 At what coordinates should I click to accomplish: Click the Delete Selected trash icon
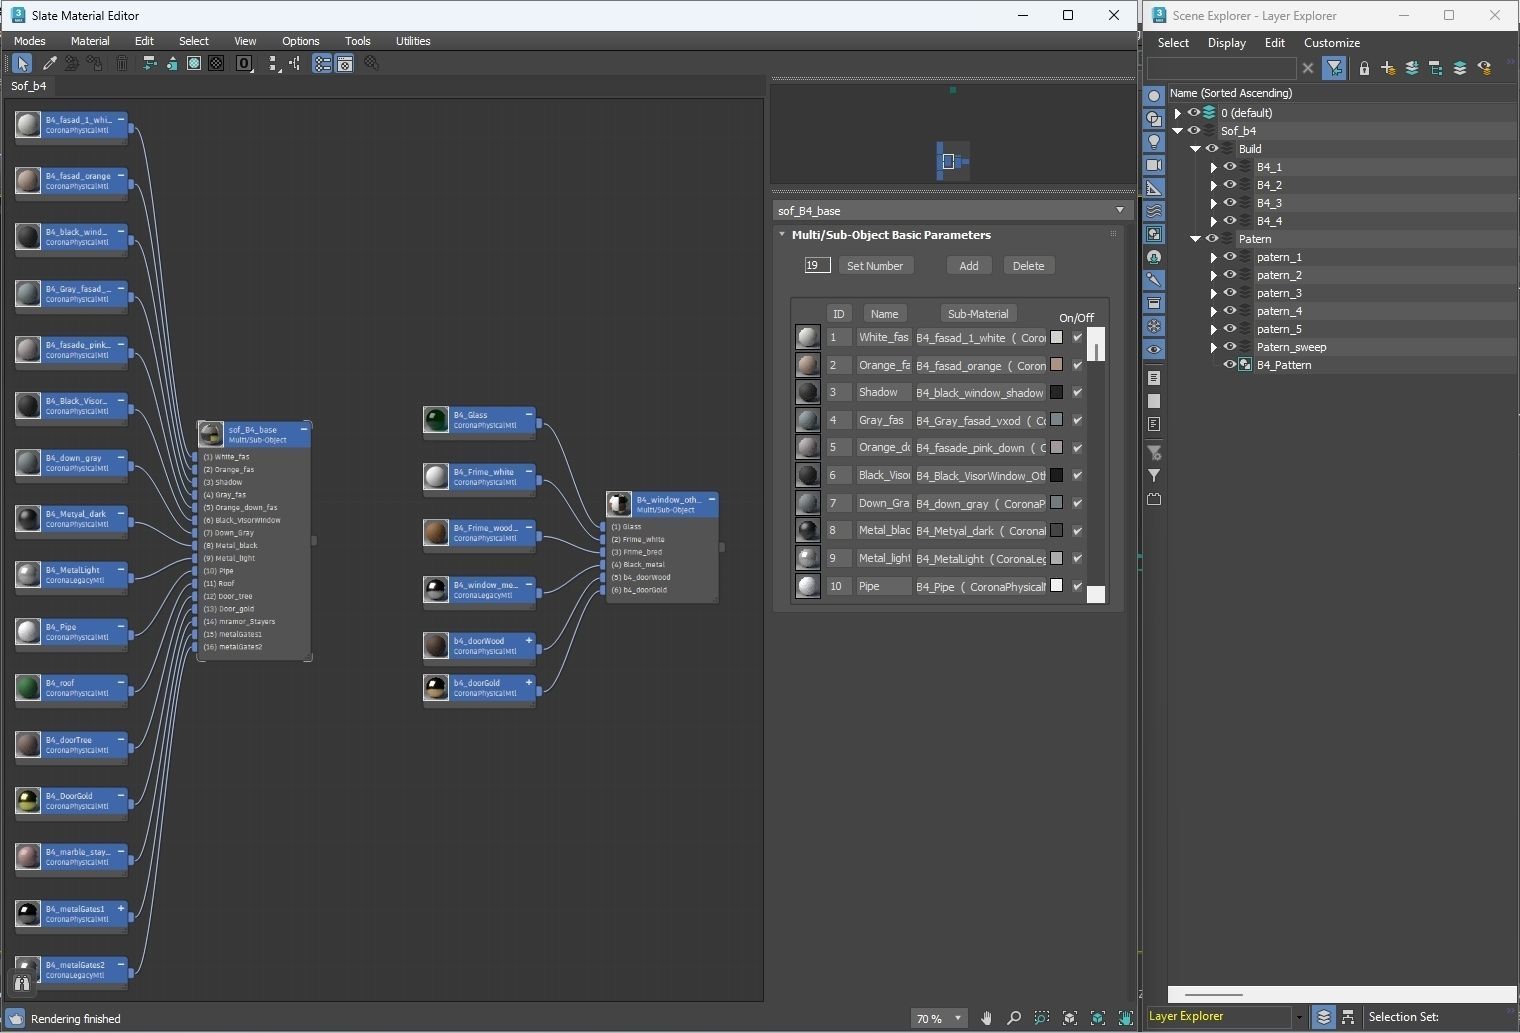tap(121, 63)
